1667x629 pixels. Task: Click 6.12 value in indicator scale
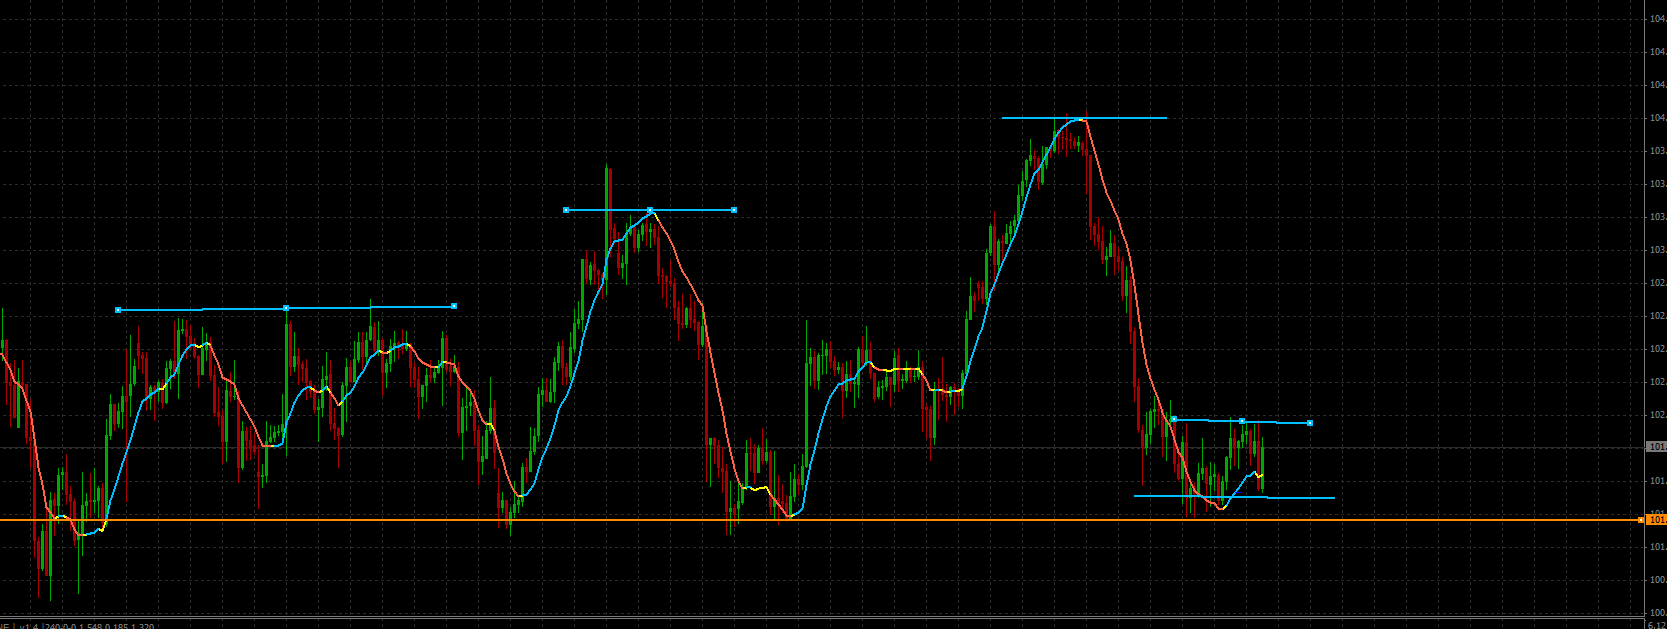coord(1655,626)
